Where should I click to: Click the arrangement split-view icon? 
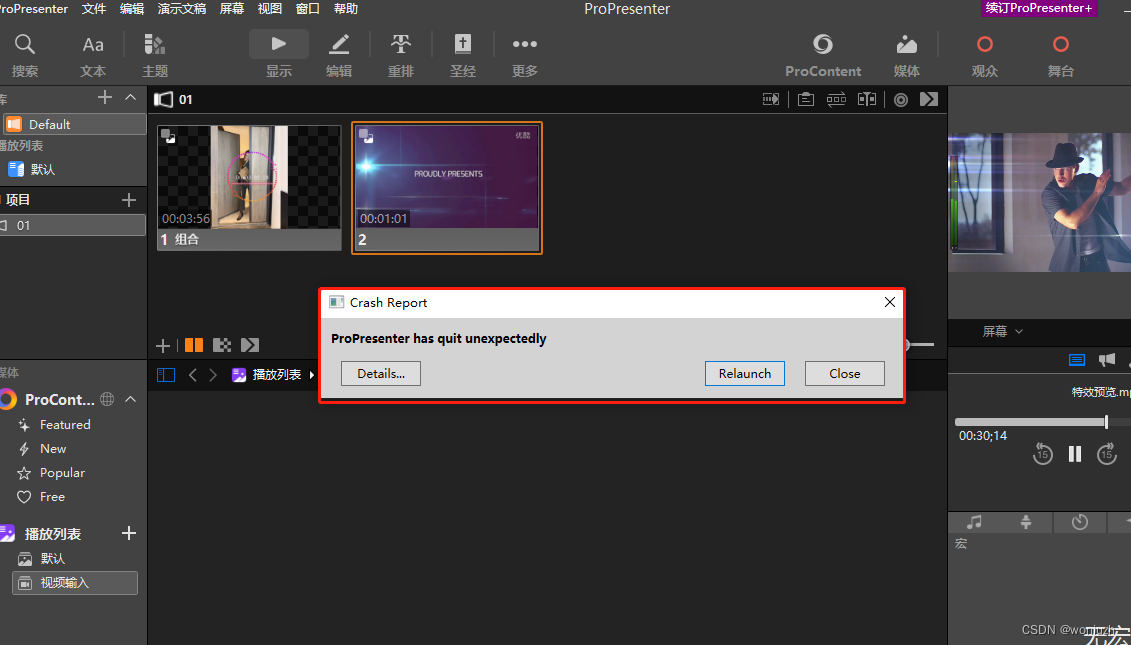click(x=867, y=100)
